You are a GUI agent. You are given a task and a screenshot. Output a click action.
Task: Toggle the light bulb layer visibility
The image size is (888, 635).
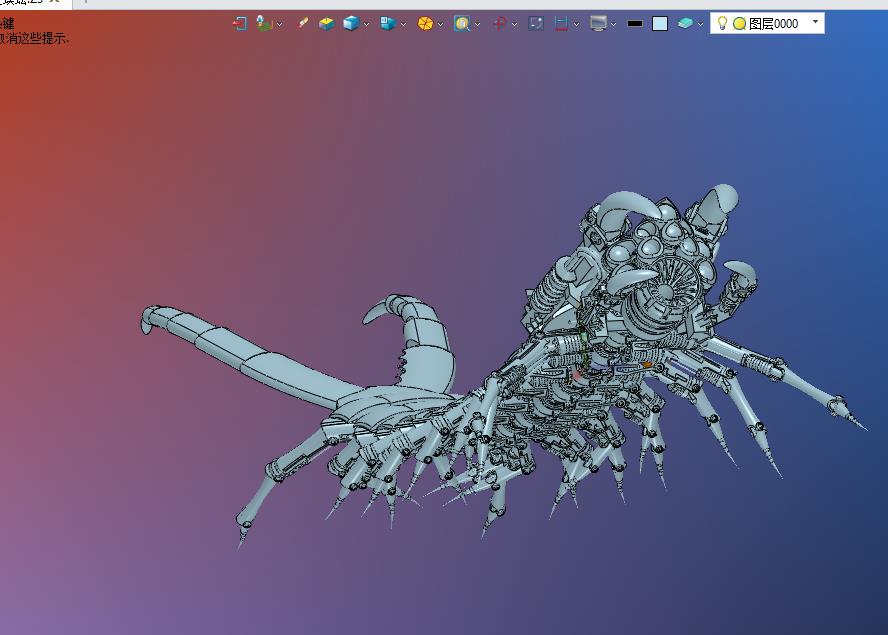722,23
